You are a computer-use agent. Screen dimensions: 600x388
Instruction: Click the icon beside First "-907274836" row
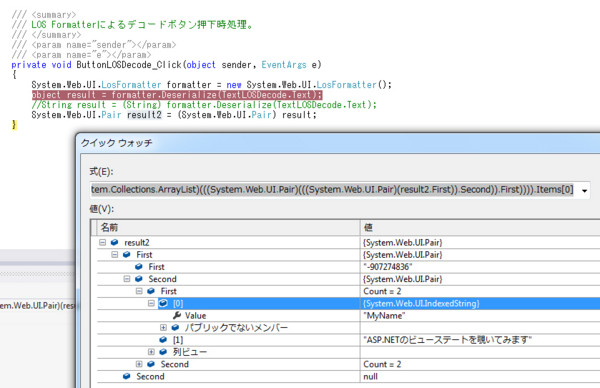tap(139, 267)
